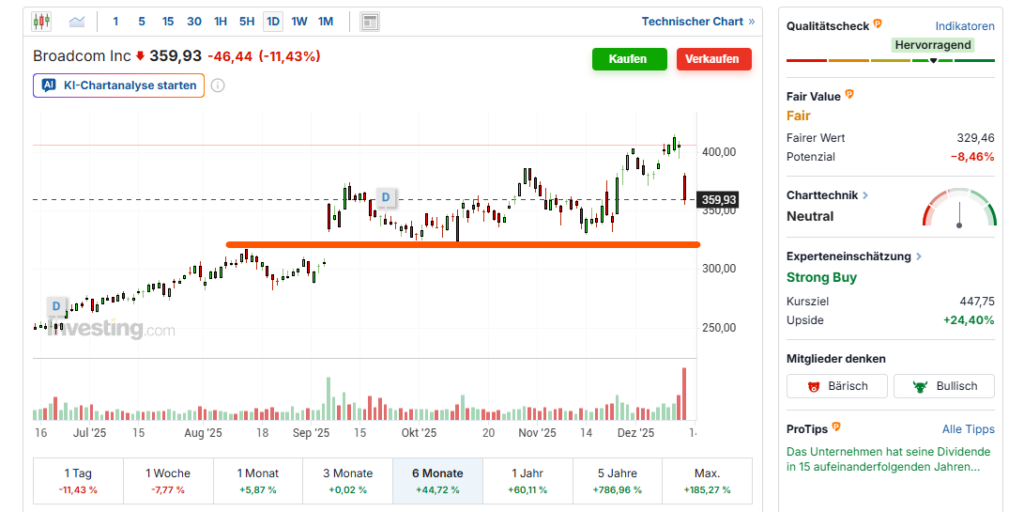
Task: Open the news overlay icon in chart toolbar
Action: point(369,21)
